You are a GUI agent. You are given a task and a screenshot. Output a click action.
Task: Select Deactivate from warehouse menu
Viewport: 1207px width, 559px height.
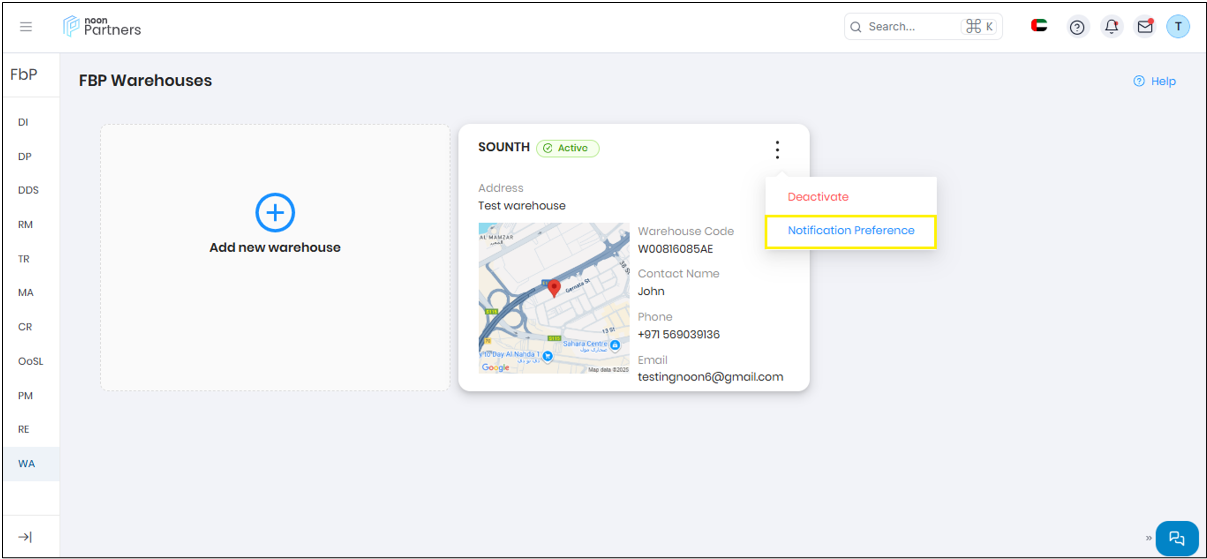(818, 197)
